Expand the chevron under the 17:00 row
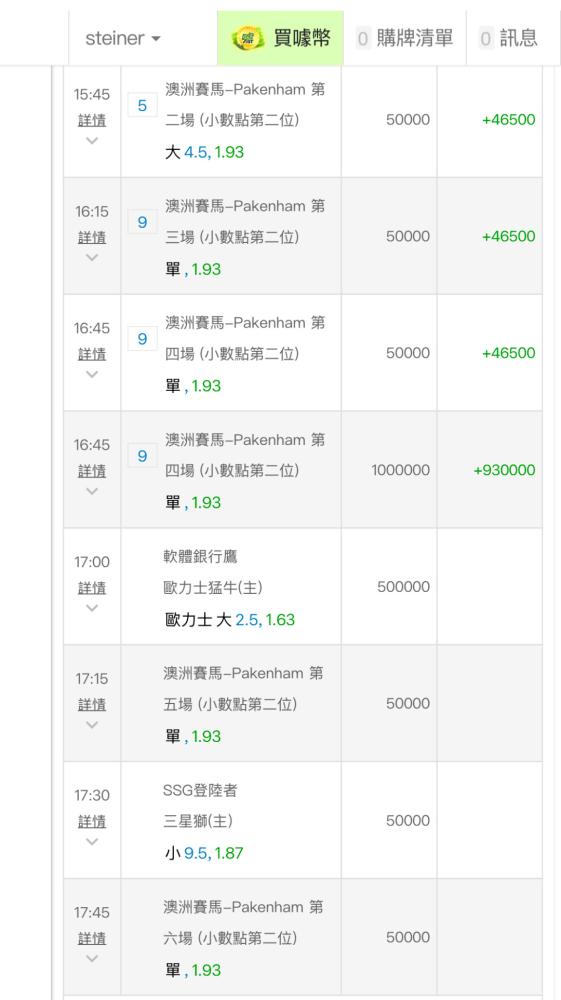The image size is (561, 1000). point(92,608)
